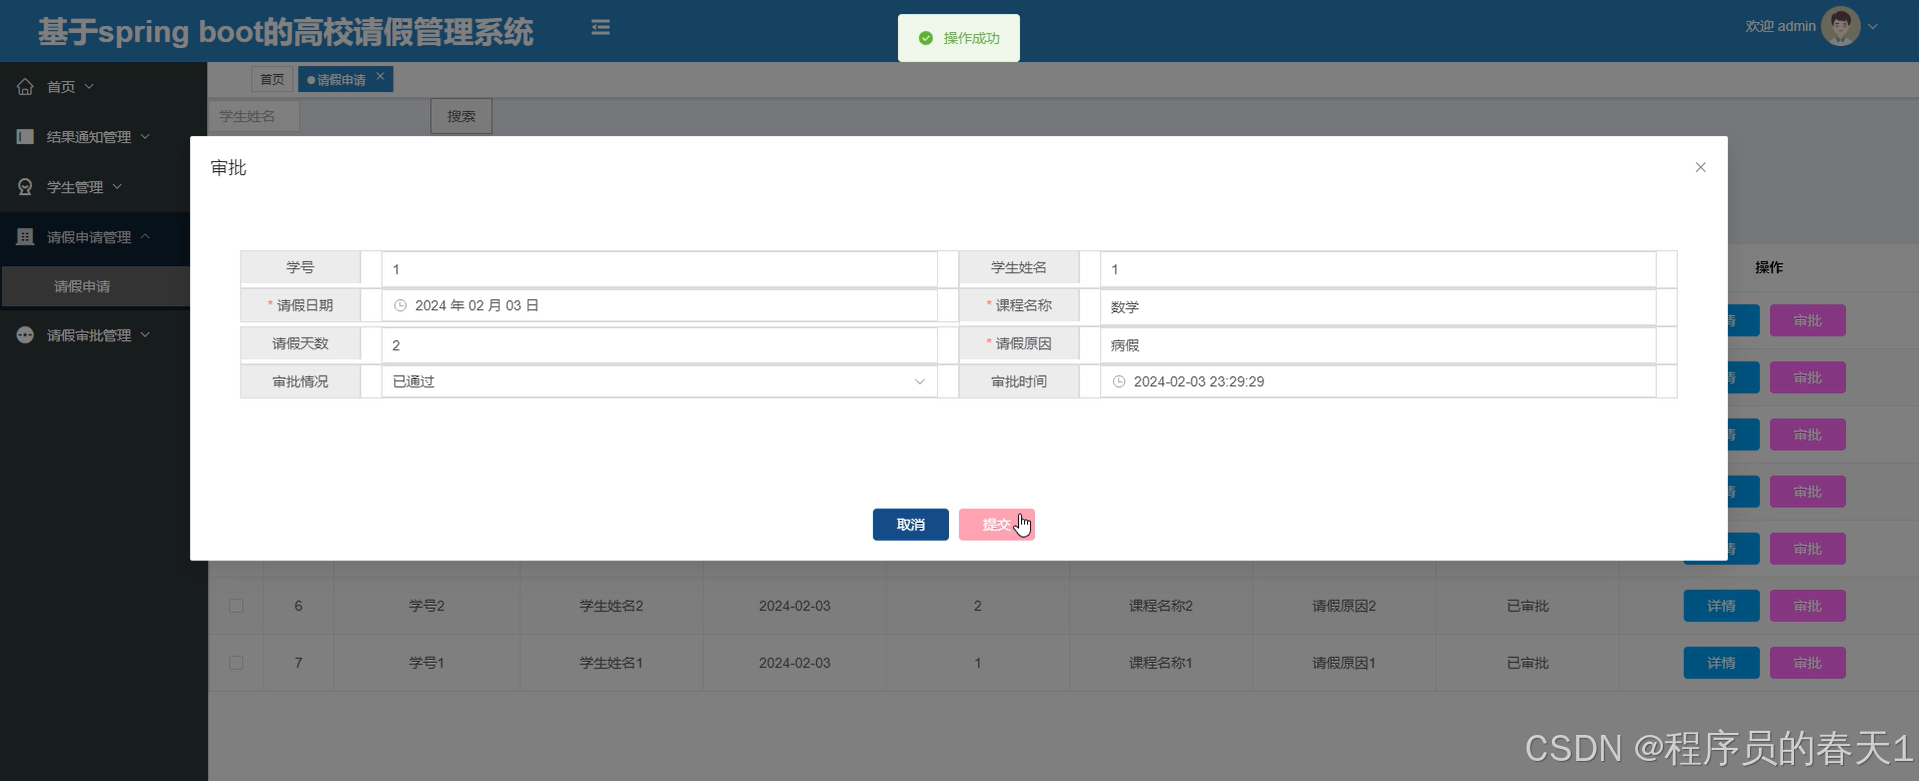Toggle the checkbox for row 6

point(236,606)
